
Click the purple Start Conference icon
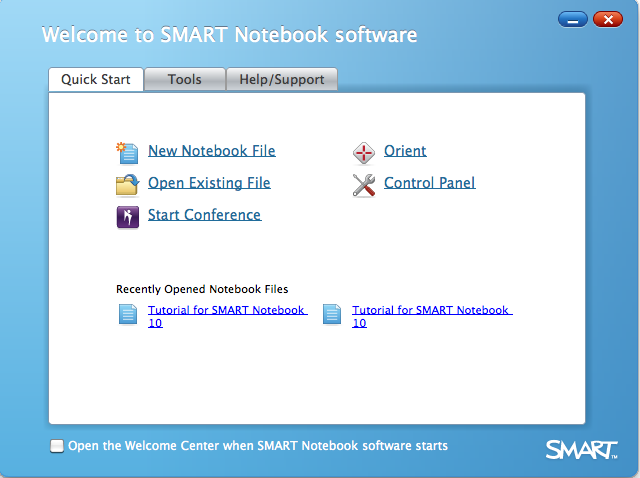pyautogui.click(x=128, y=217)
